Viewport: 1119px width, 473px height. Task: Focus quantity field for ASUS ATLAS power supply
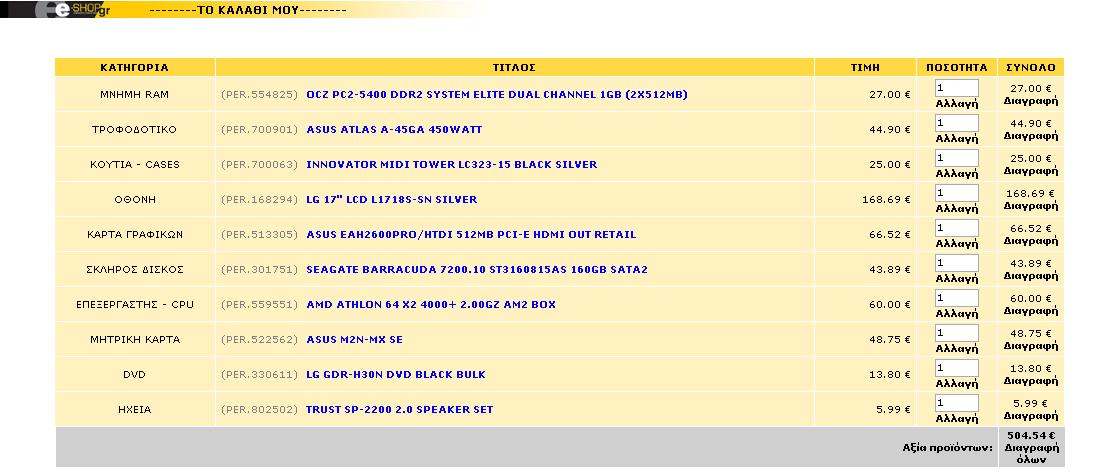click(x=956, y=123)
